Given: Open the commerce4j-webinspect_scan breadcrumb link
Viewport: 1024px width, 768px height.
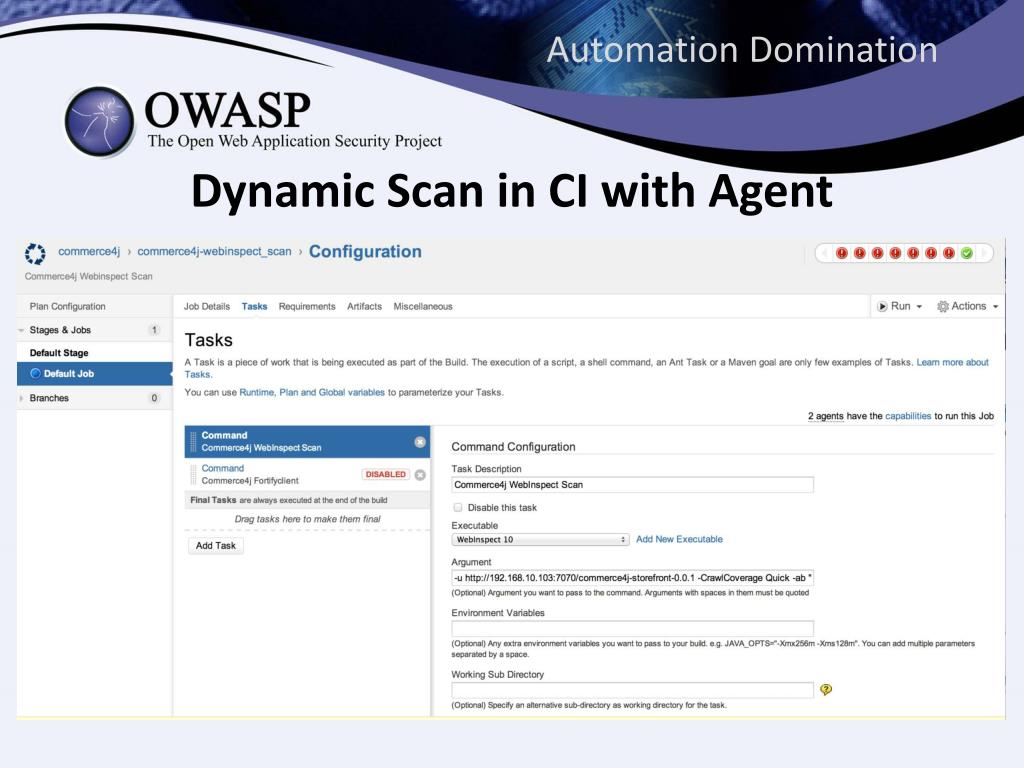Looking at the screenshot, I should coord(214,251).
